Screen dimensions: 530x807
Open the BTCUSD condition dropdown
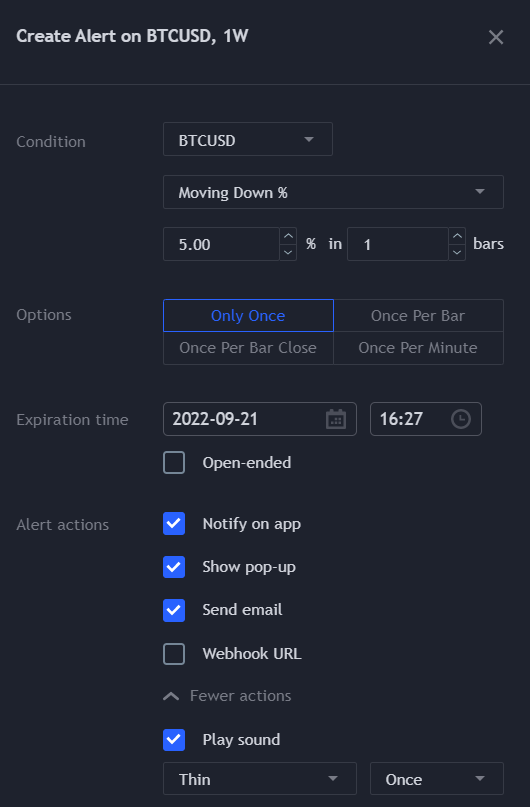coord(248,139)
